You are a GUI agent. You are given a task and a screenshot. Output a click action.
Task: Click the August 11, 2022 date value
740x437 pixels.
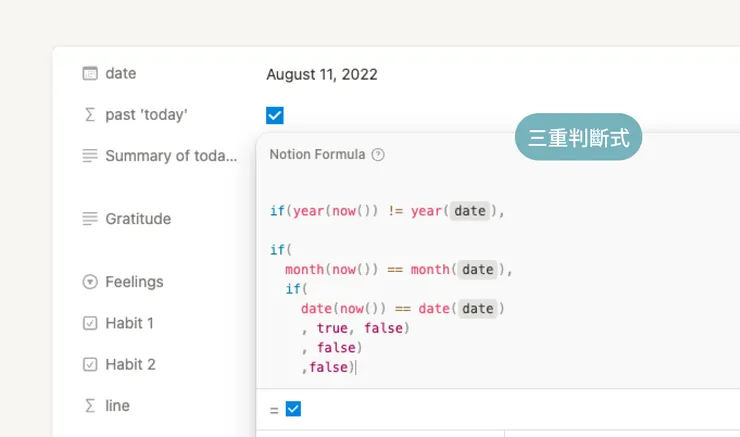(322, 74)
